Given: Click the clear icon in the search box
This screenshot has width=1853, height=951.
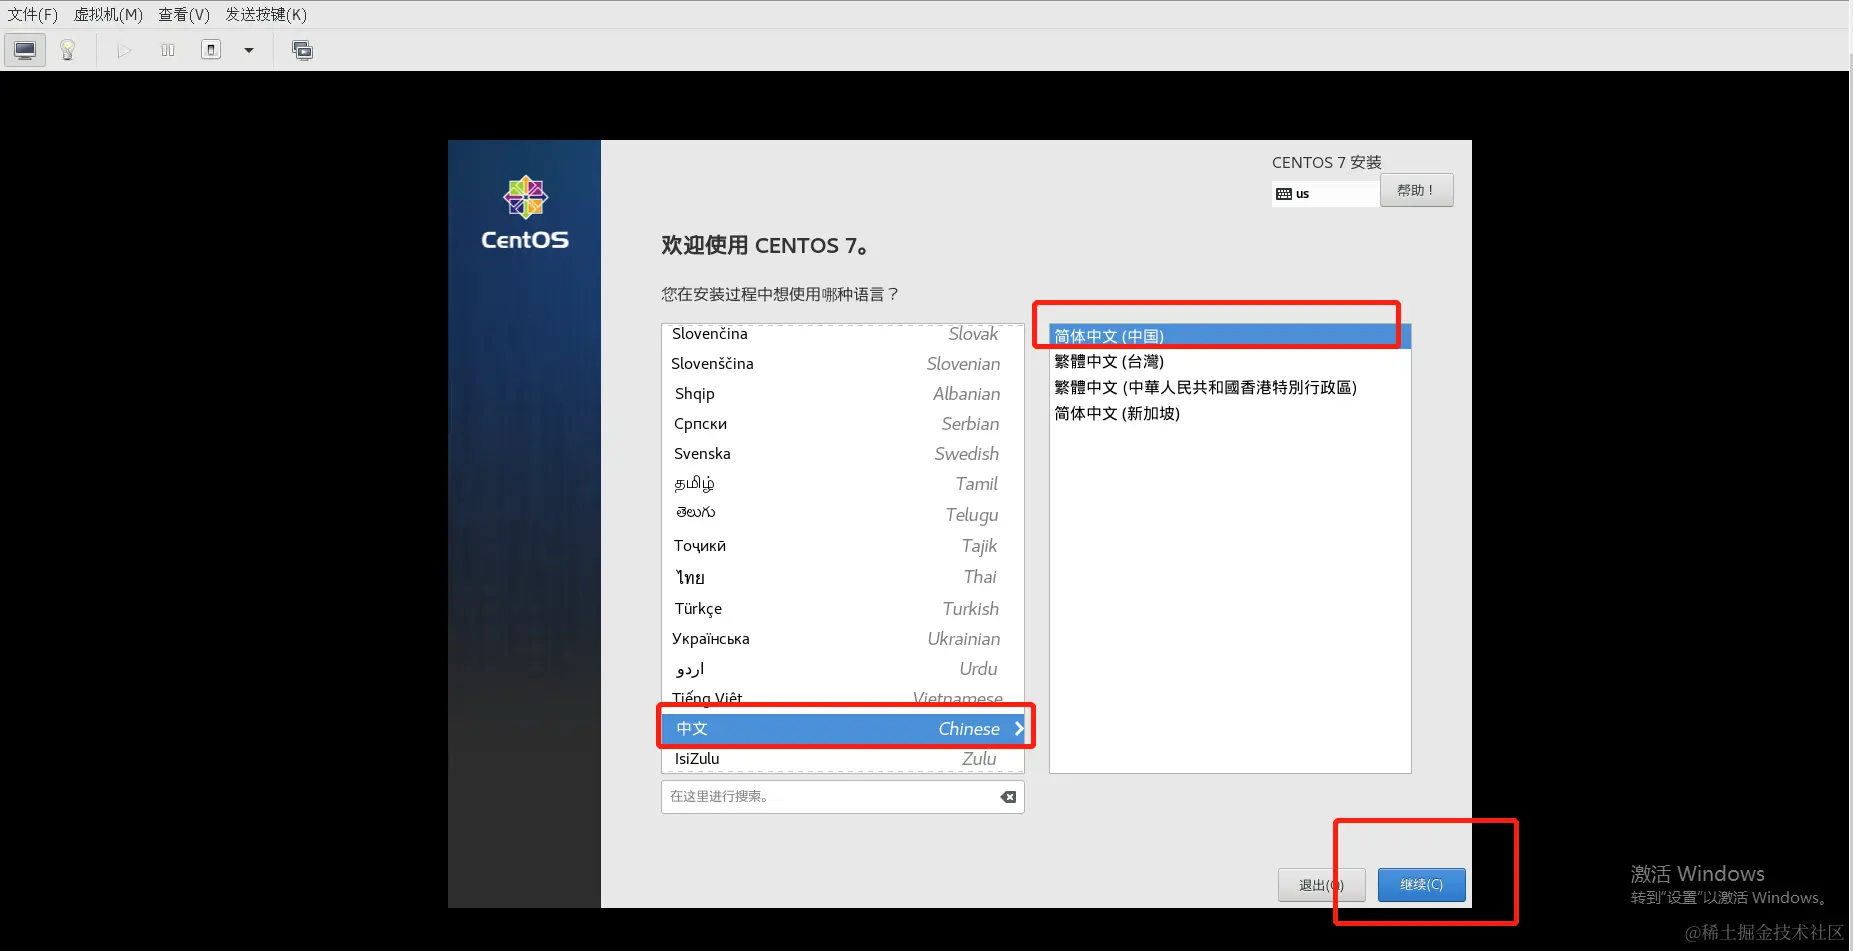Looking at the screenshot, I should 1007,797.
